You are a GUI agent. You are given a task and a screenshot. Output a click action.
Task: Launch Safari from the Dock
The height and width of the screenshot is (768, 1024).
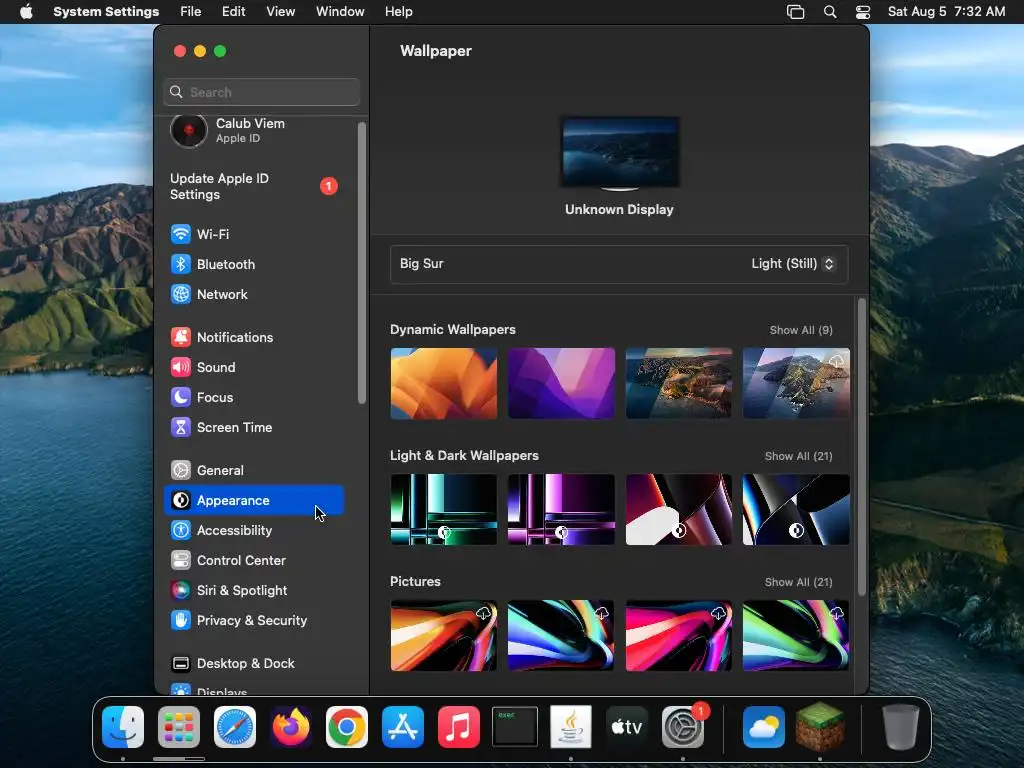[x=235, y=727]
